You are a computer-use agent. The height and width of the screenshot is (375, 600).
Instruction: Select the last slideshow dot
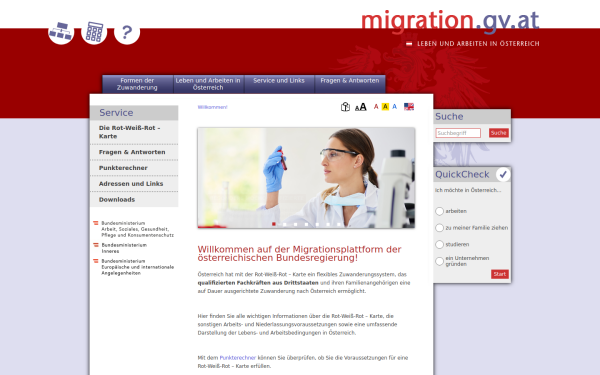click(339, 224)
